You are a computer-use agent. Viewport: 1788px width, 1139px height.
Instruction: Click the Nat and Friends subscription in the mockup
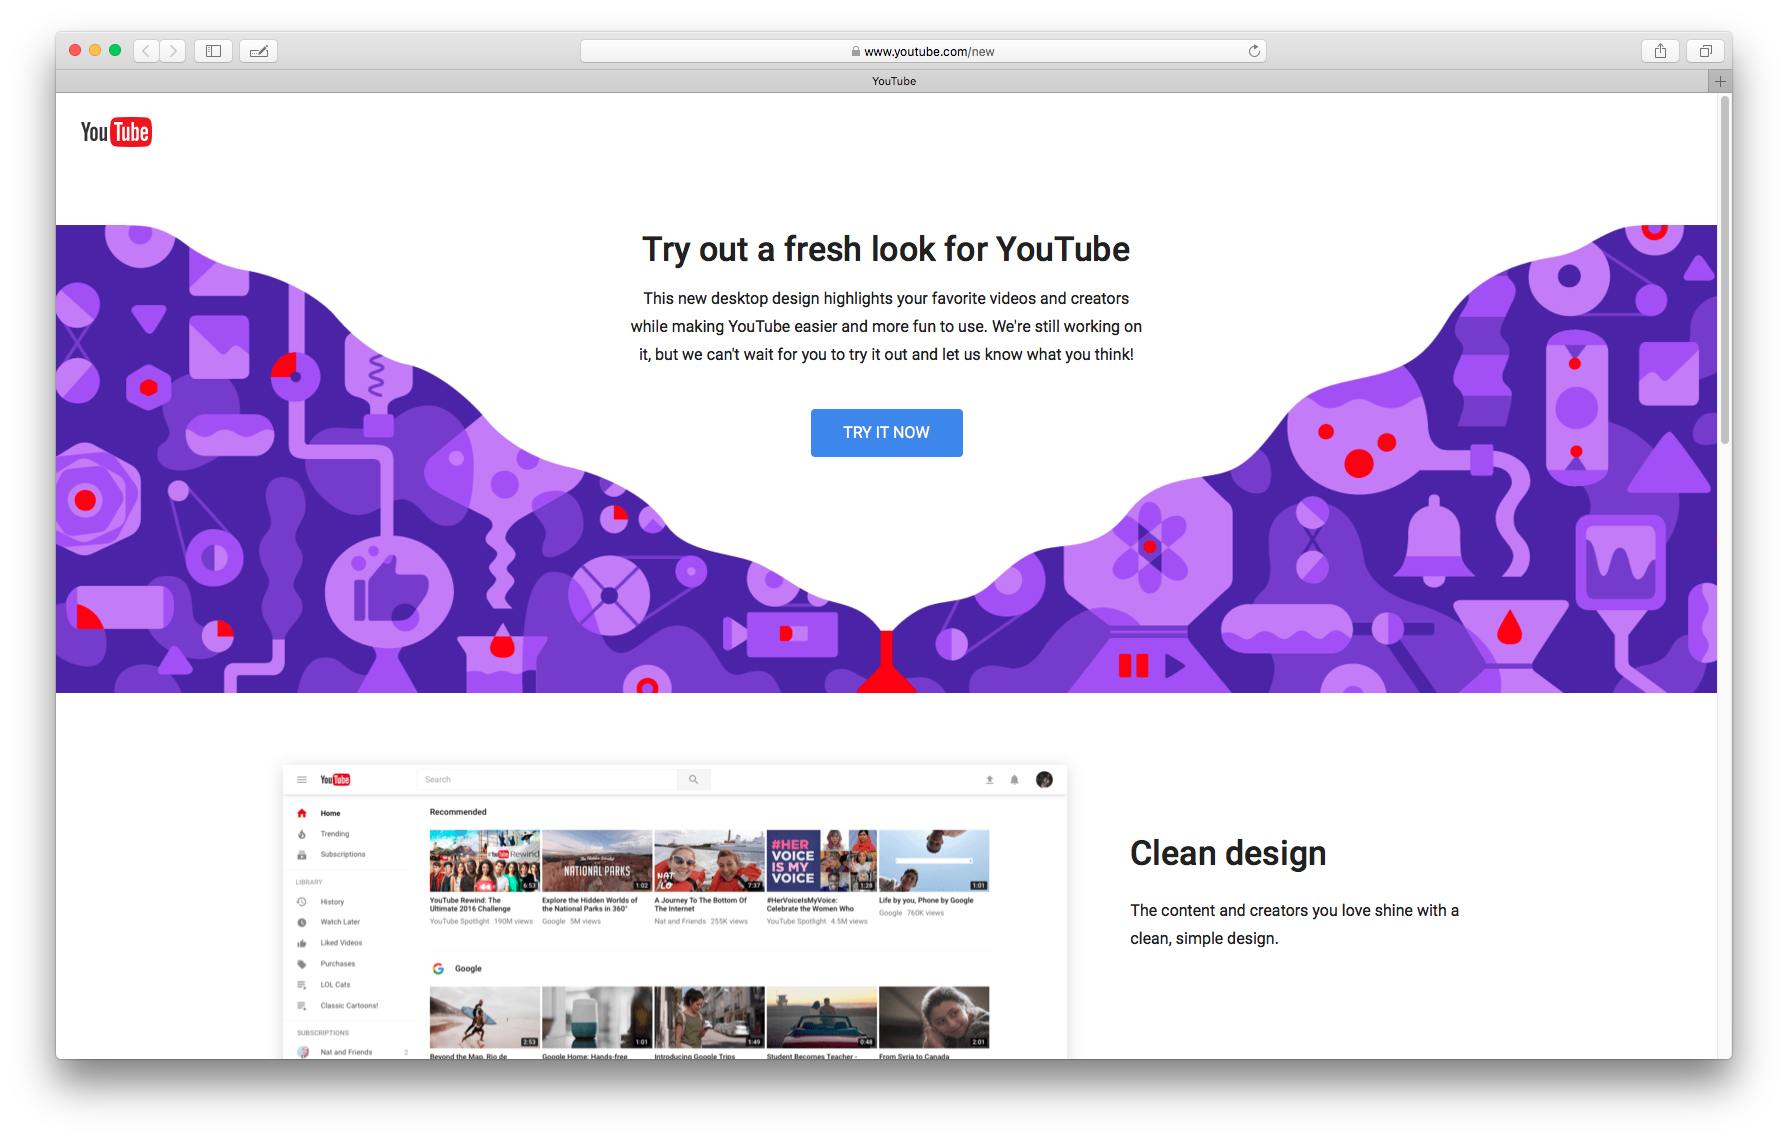(x=346, y=1052)
